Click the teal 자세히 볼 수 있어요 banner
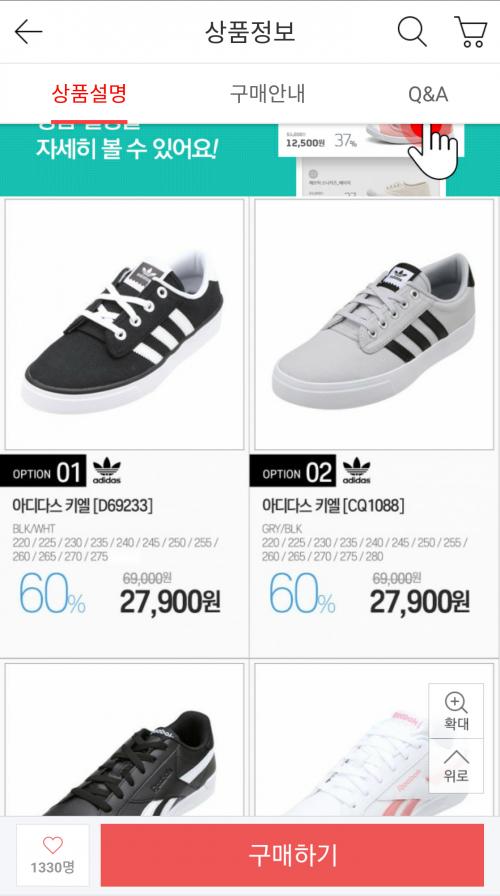Screen dimensions: 500x896 (250, 160)
